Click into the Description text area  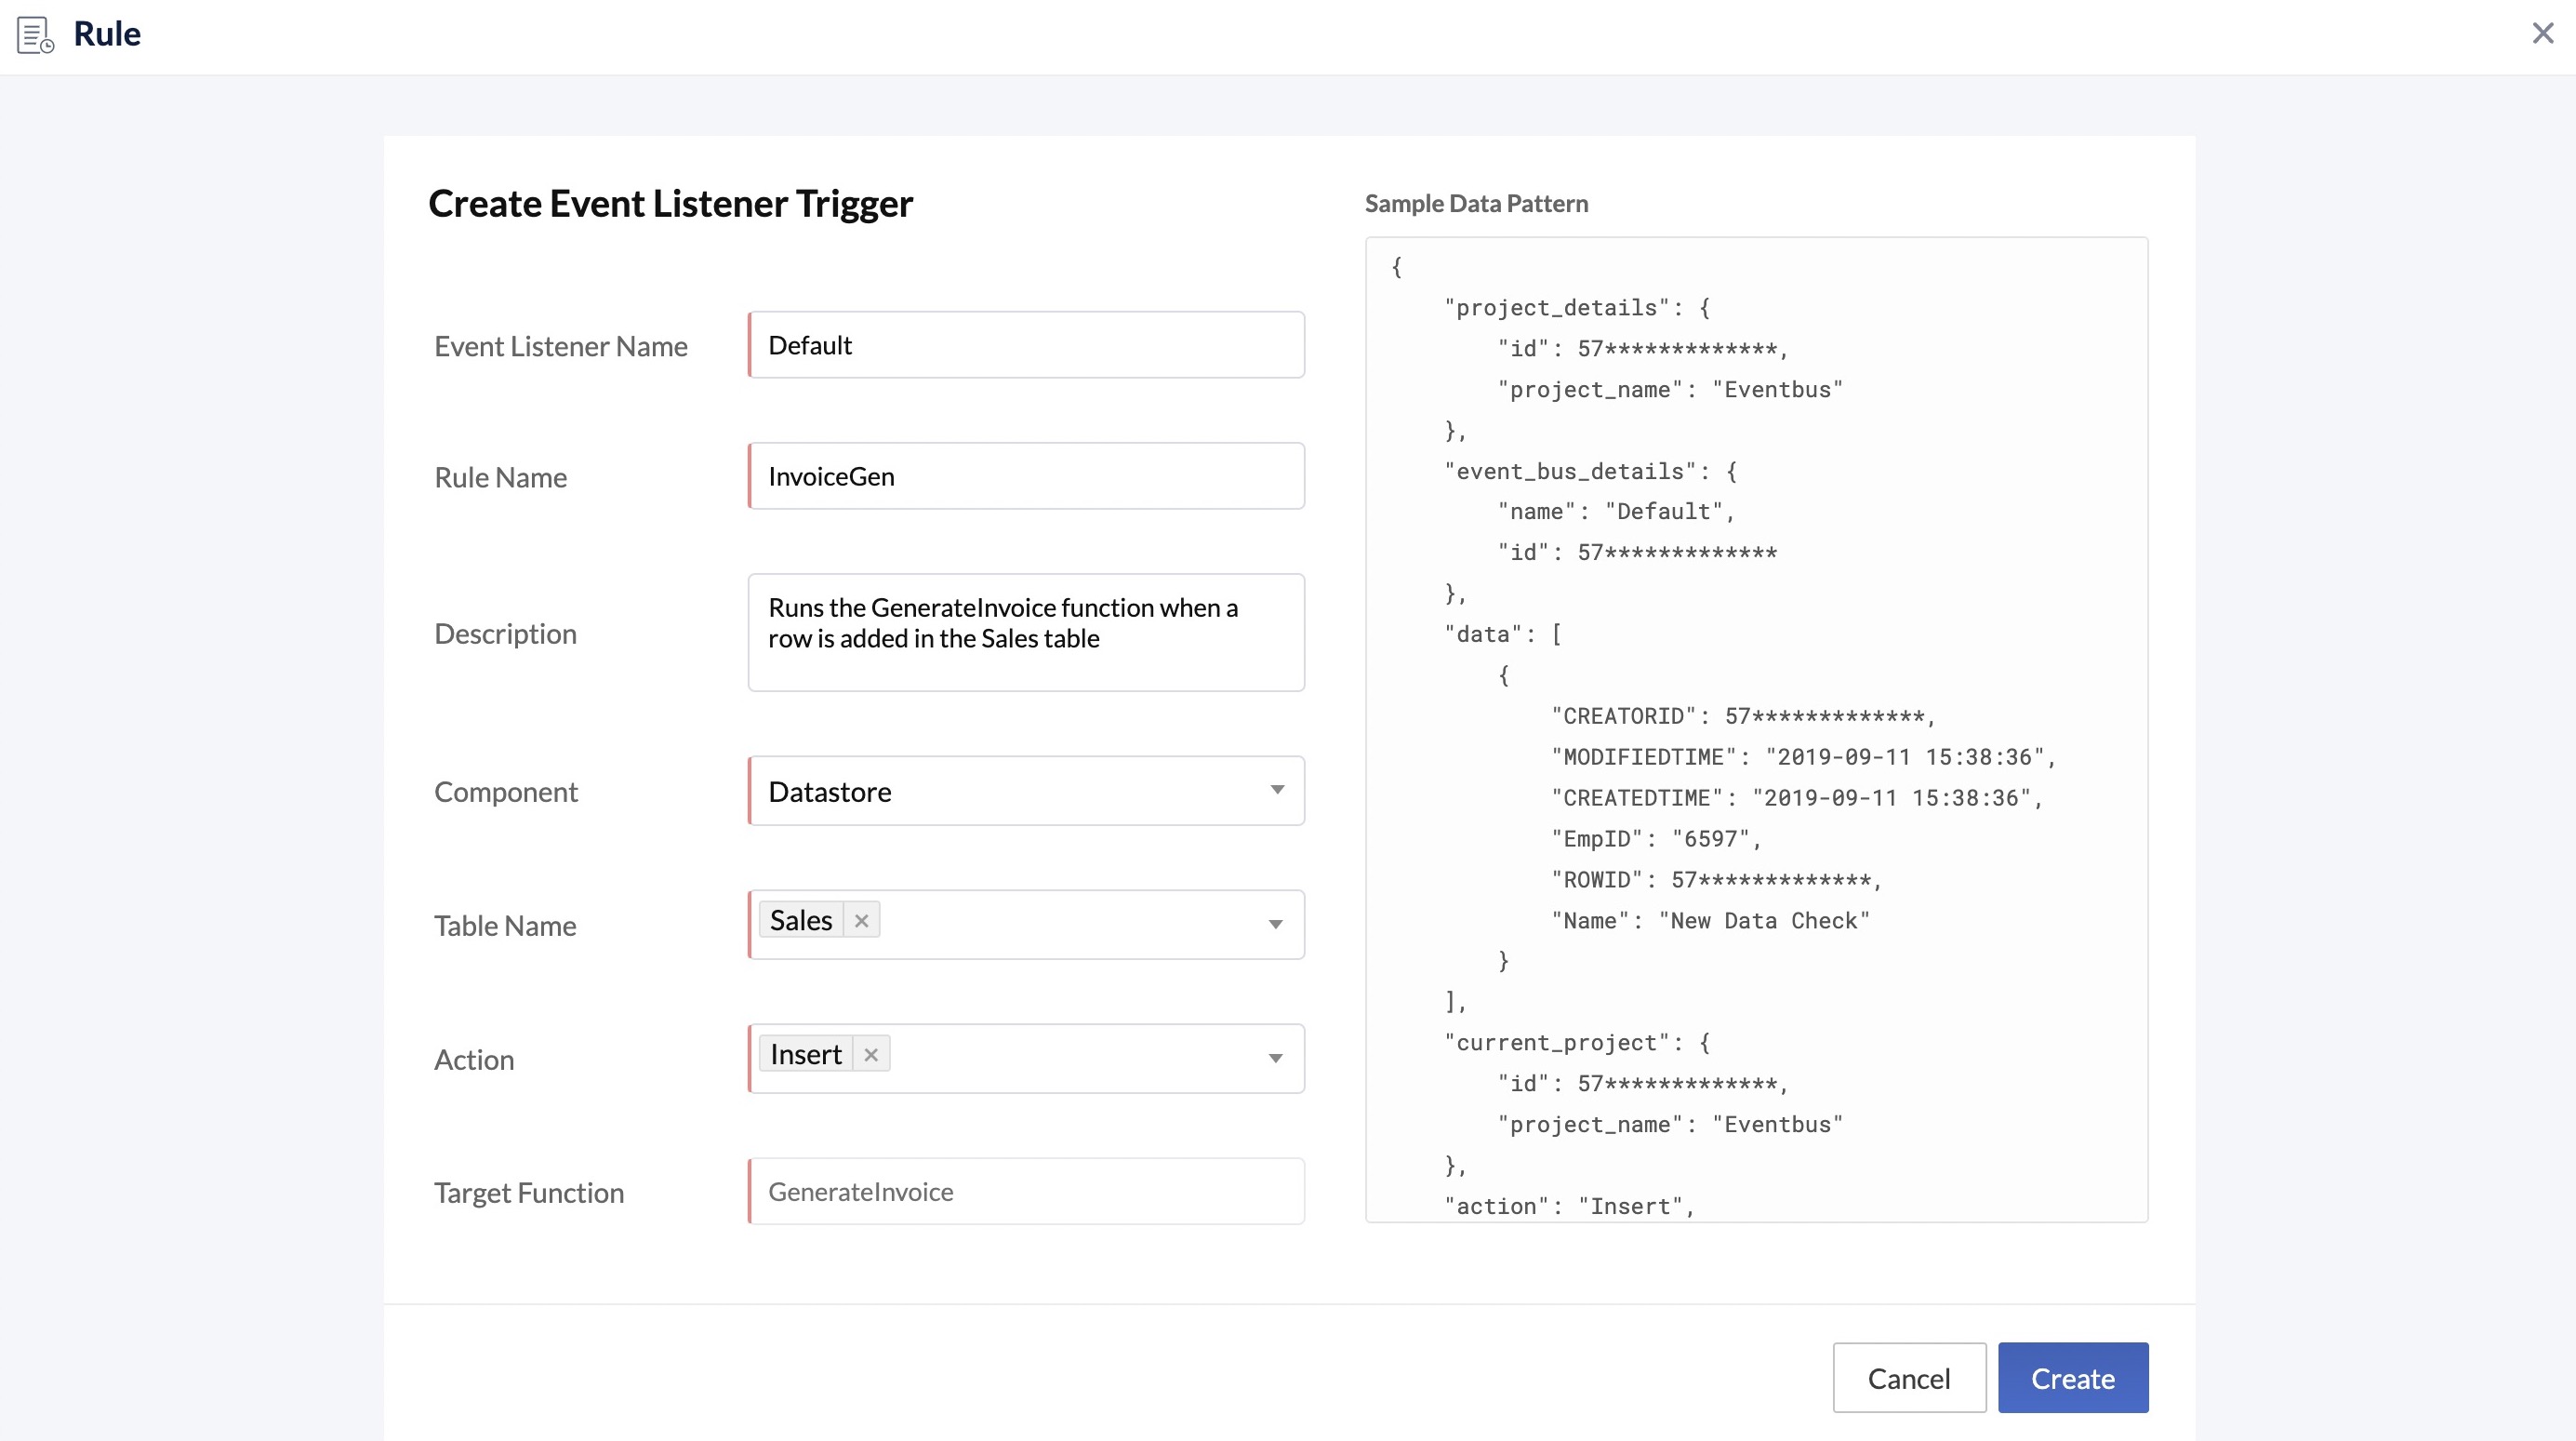click(1025, 632)
